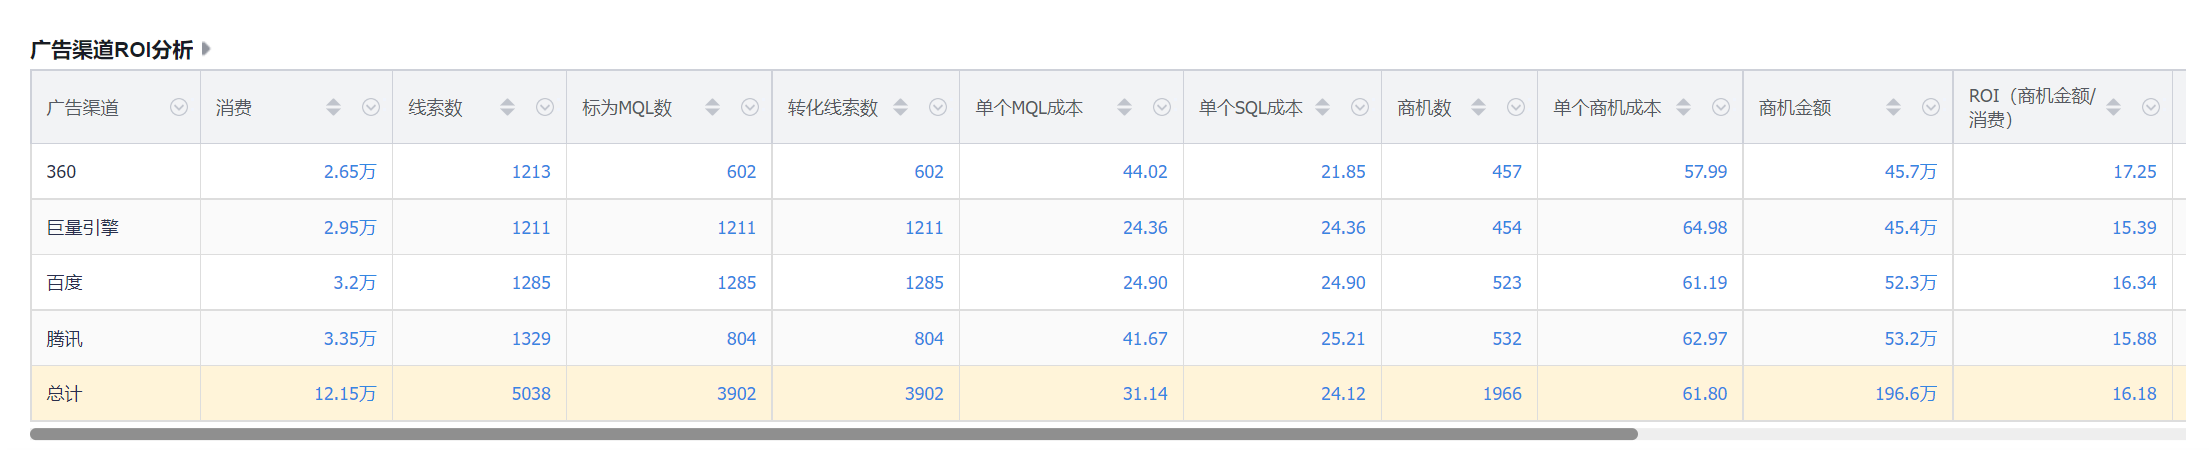Click the 31.14 total MQL cost
This screenshot has height=450, width=2211.
click(x=1145, y=394)
